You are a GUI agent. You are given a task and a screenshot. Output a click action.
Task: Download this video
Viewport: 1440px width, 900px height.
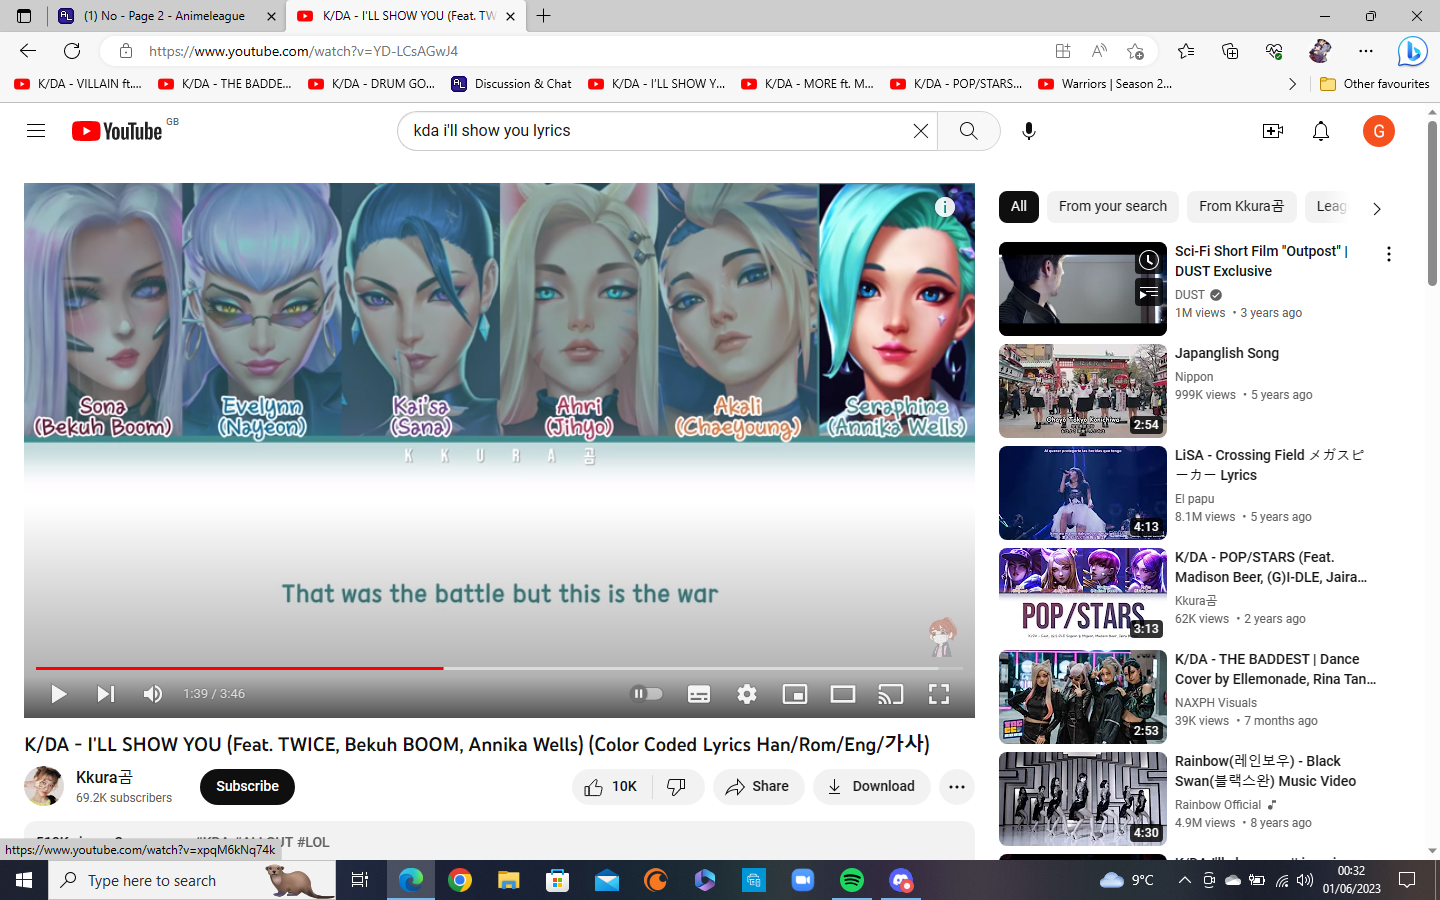tap(871, 787)
